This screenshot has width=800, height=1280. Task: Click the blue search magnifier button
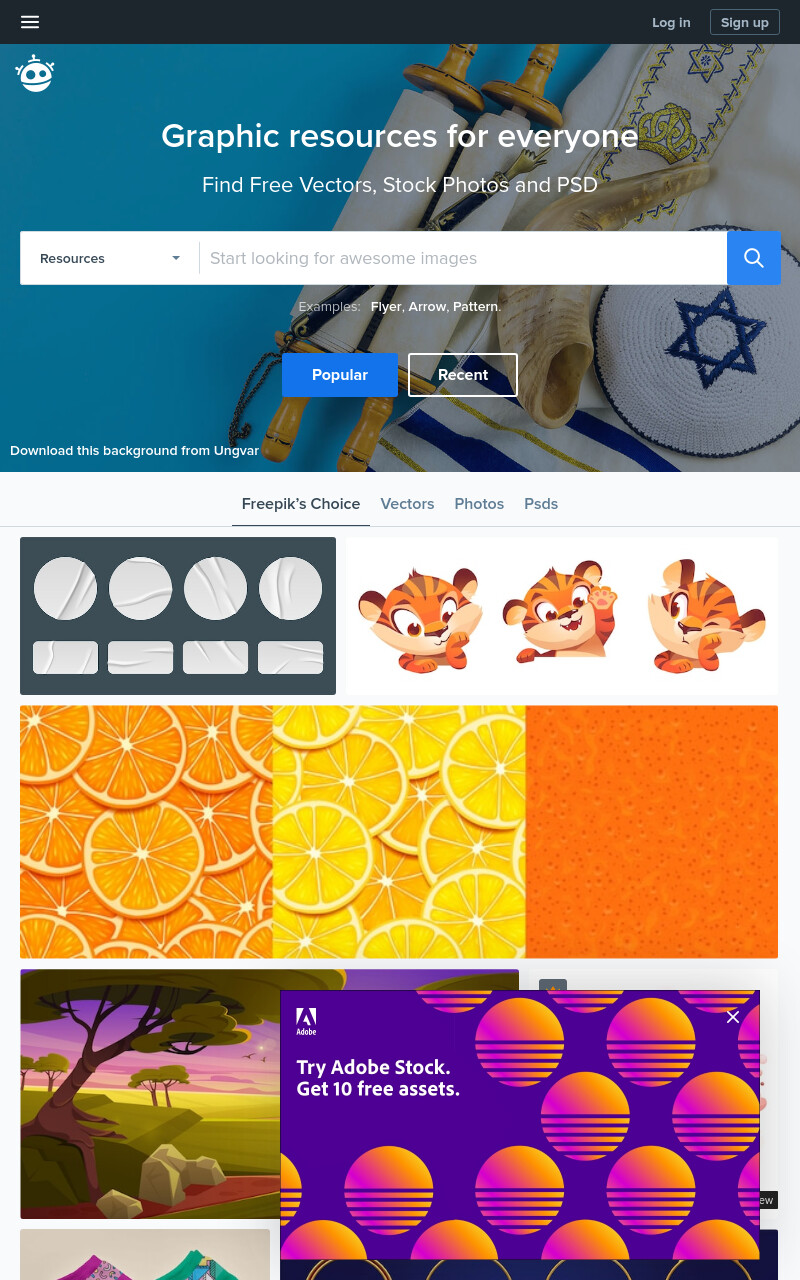click(x=754, y=258)
